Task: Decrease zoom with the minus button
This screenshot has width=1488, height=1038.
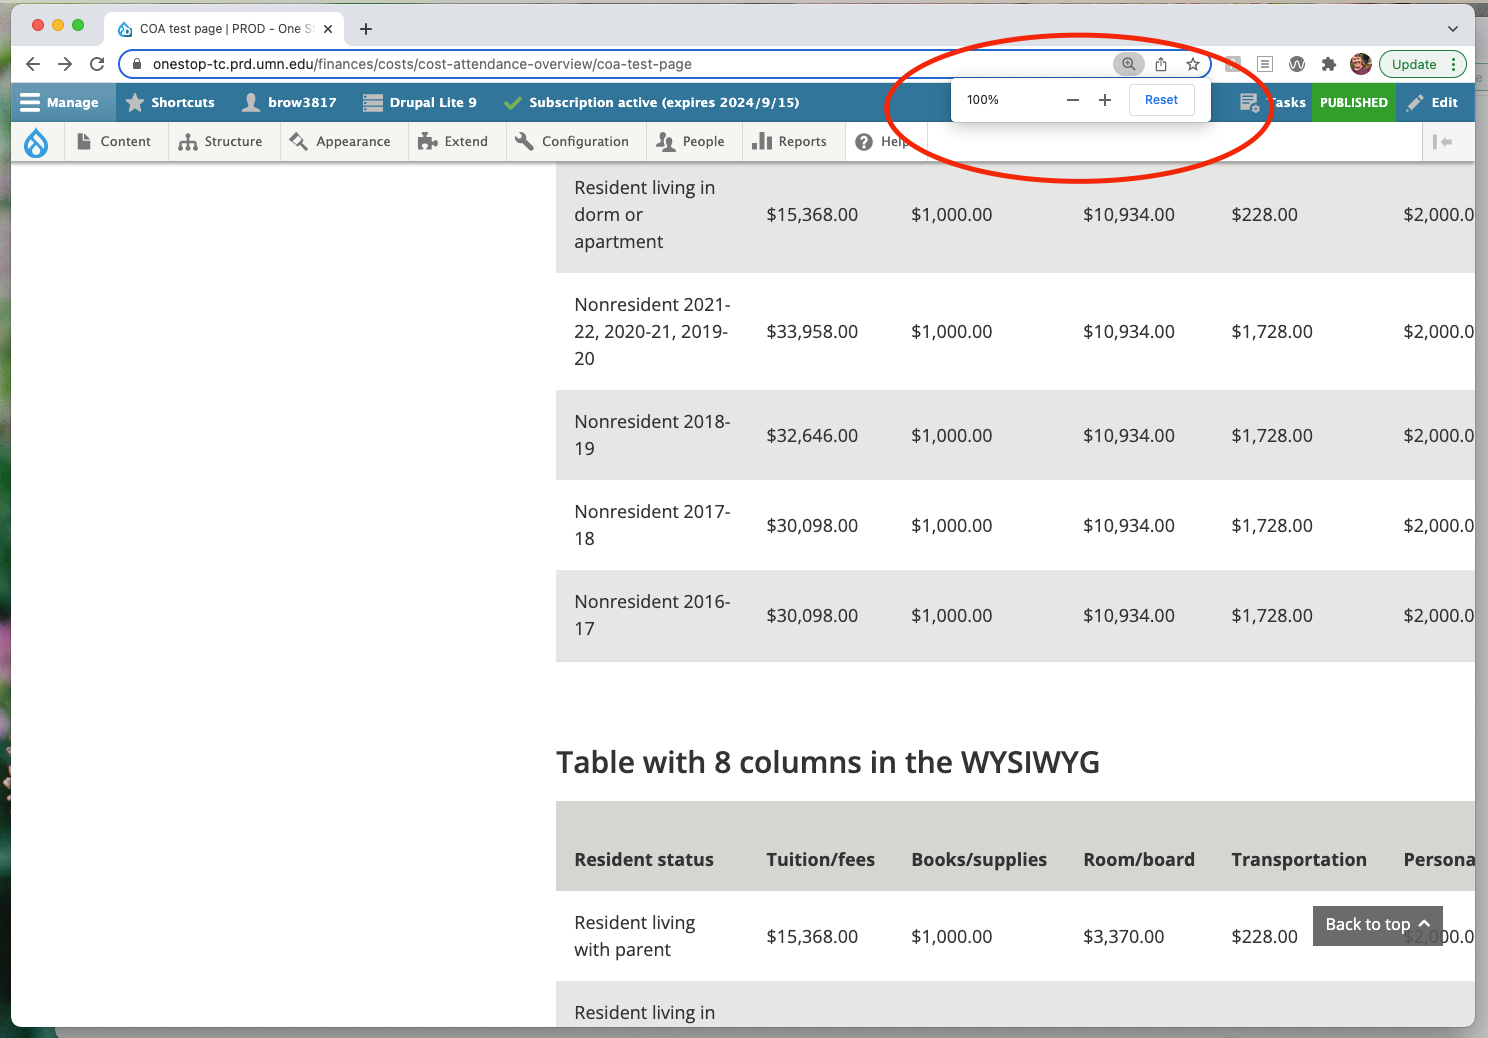Action: tap(1073, 100)
